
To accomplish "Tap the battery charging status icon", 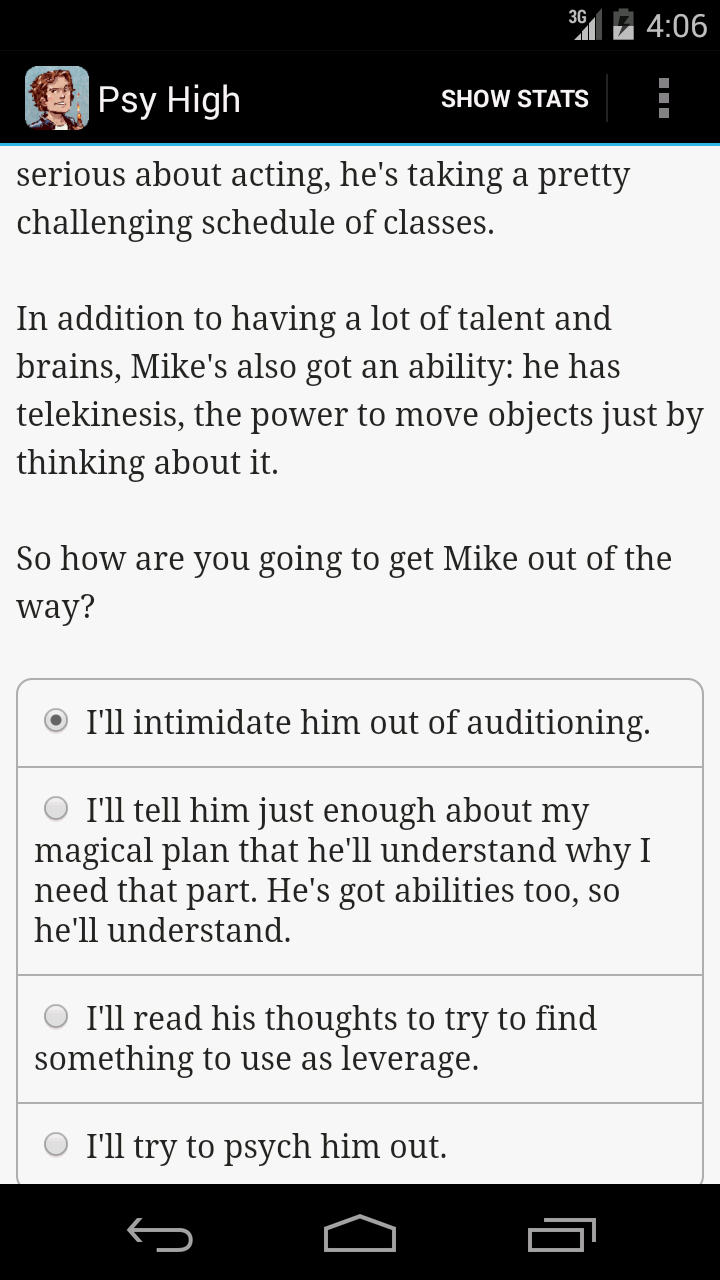I will coord(623,24).
